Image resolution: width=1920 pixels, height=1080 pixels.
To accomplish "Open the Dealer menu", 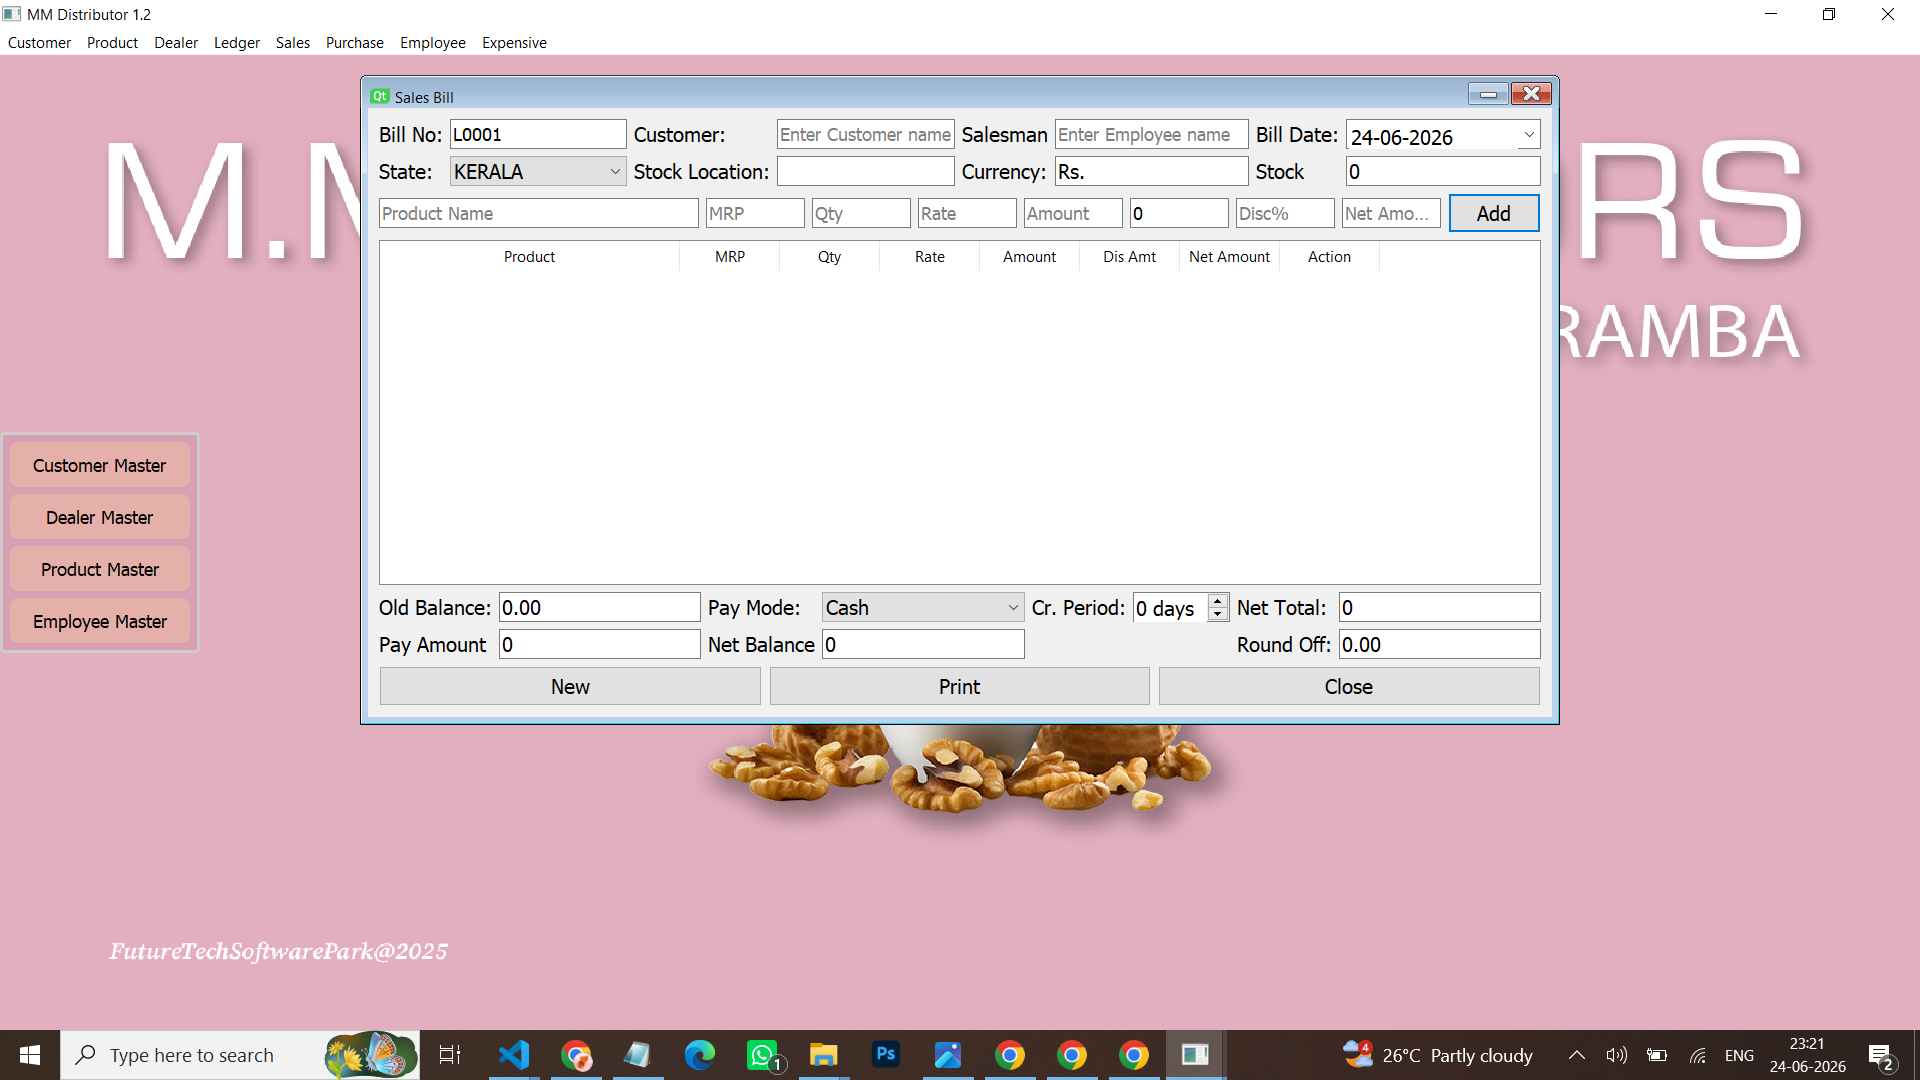I will pos(176,43).
